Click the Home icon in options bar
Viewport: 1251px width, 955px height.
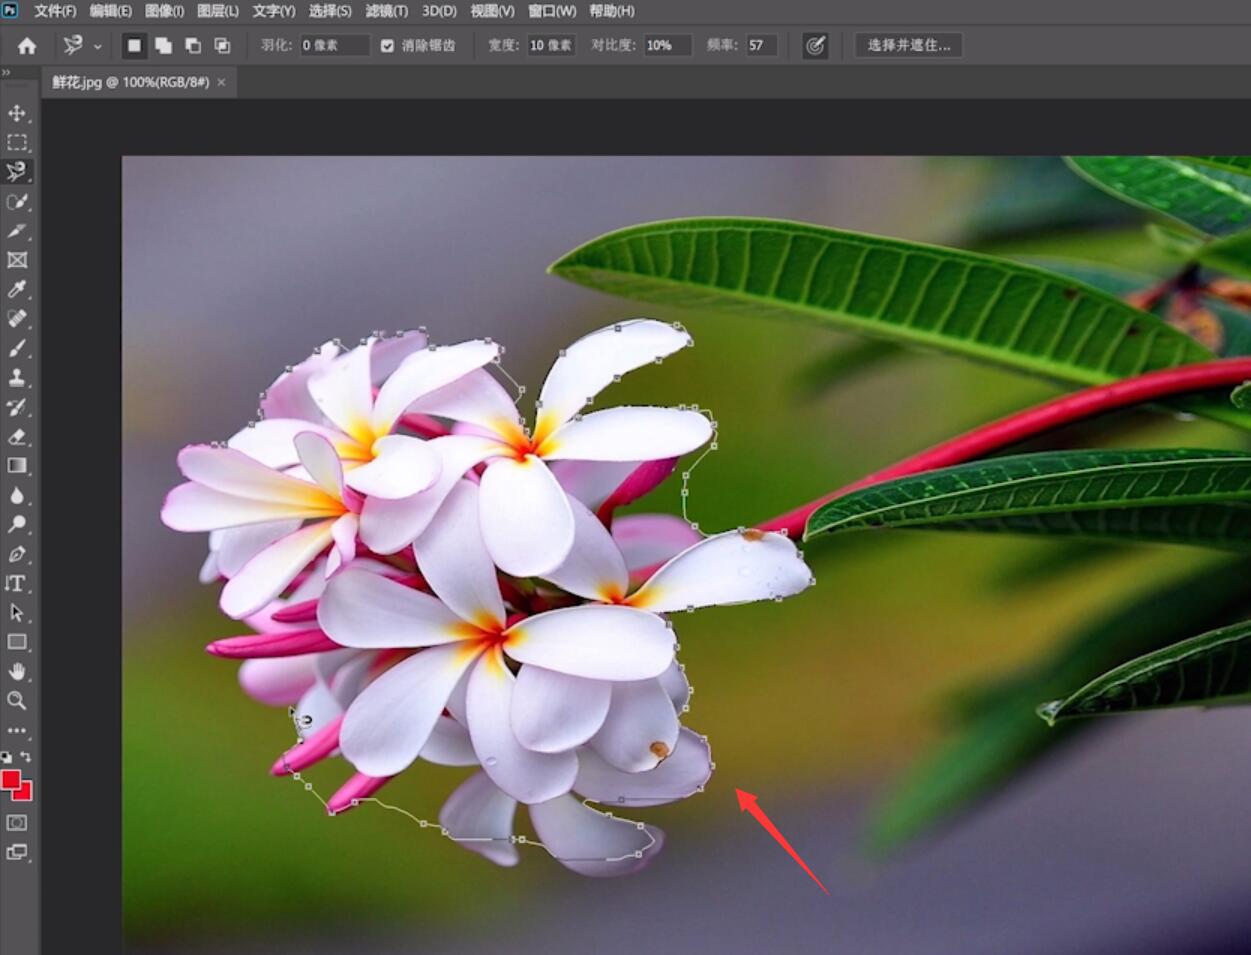coord(27,45)
